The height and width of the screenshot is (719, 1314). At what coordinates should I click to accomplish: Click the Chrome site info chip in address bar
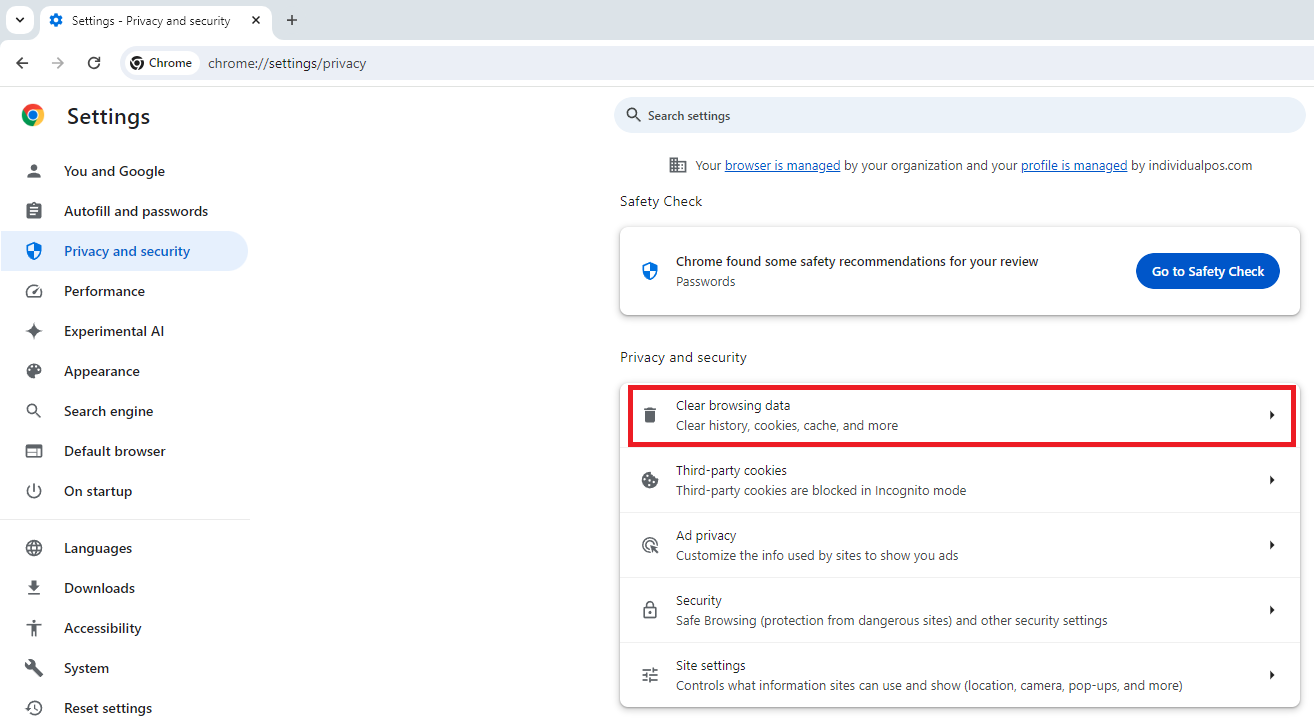tap(161, 63)
